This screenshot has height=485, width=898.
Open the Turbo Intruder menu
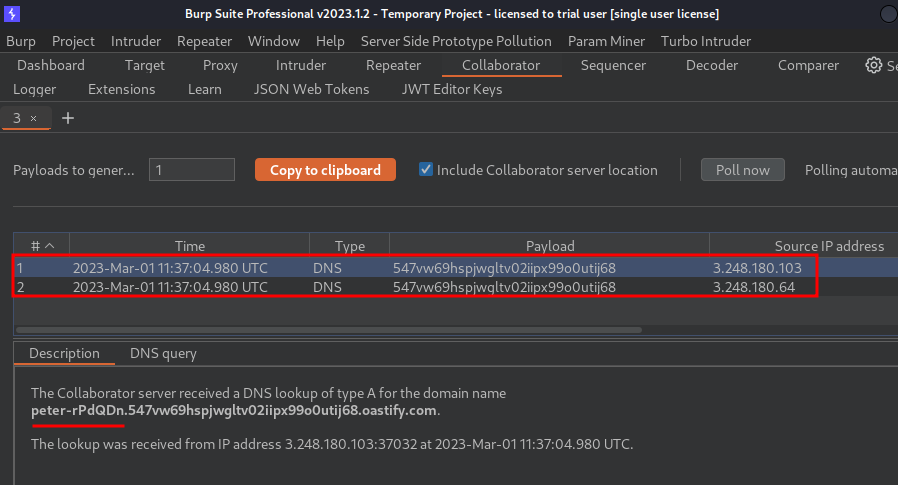tap(706, 41)
